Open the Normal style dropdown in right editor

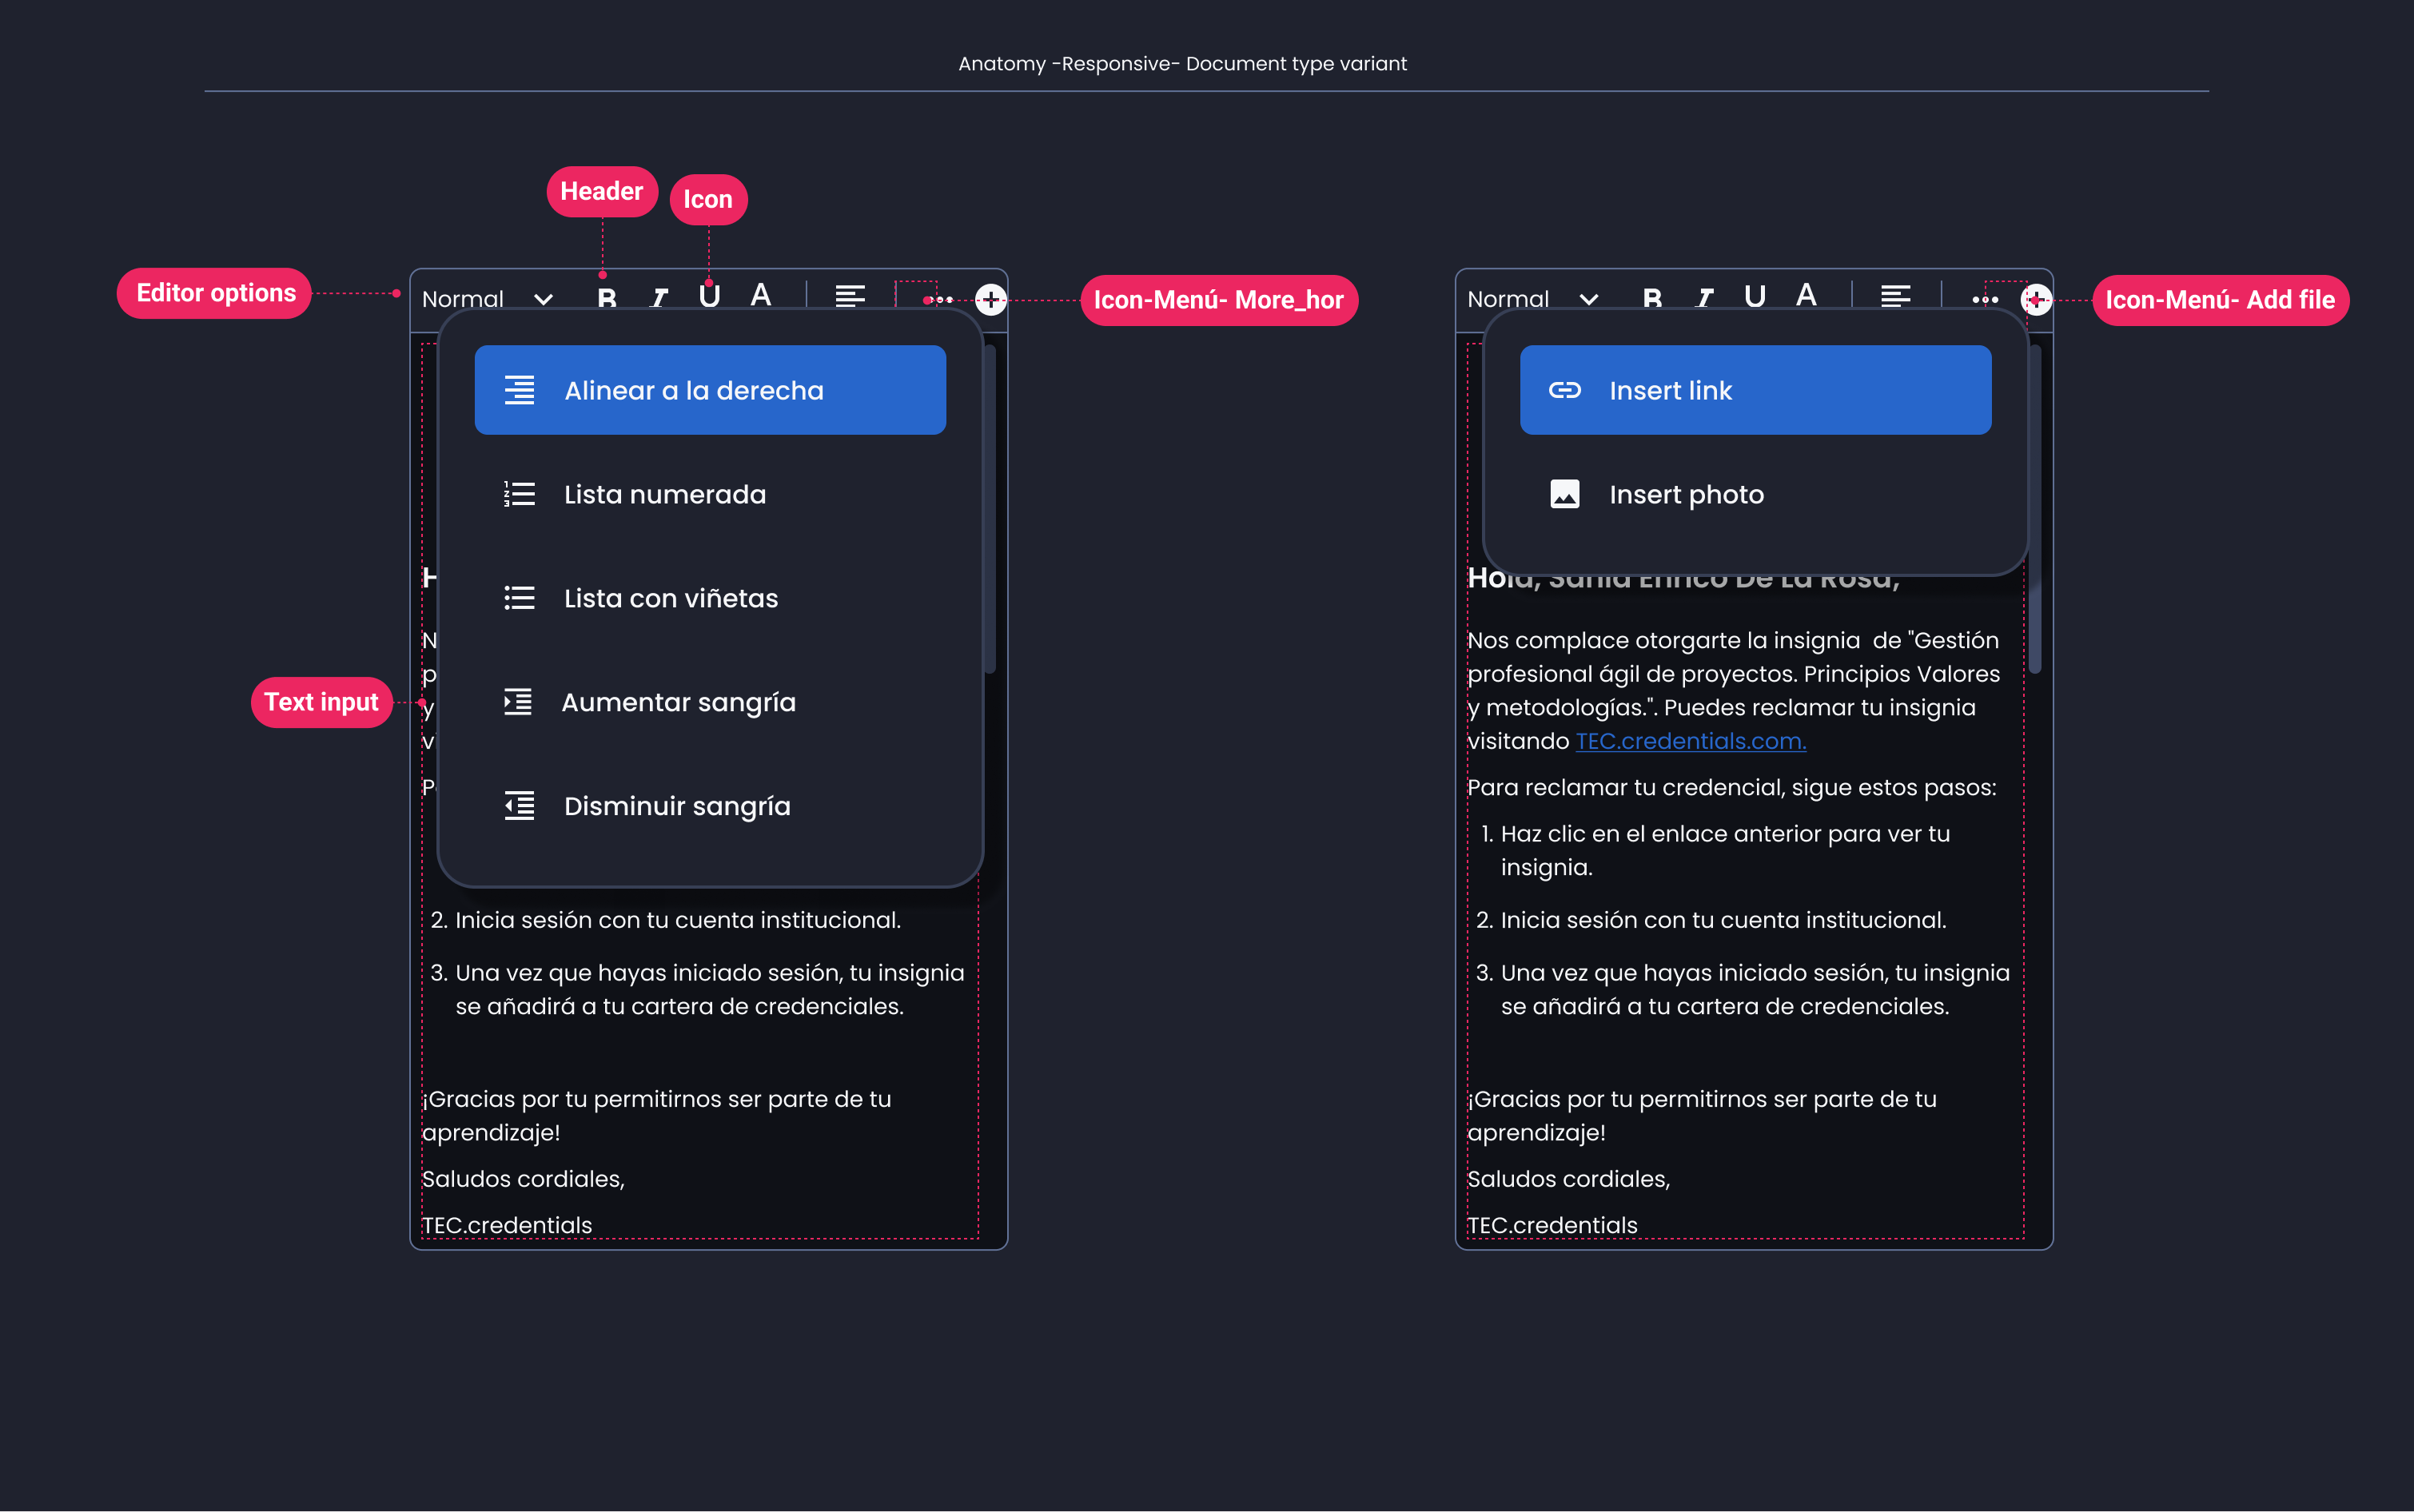tap(1533, 299)
